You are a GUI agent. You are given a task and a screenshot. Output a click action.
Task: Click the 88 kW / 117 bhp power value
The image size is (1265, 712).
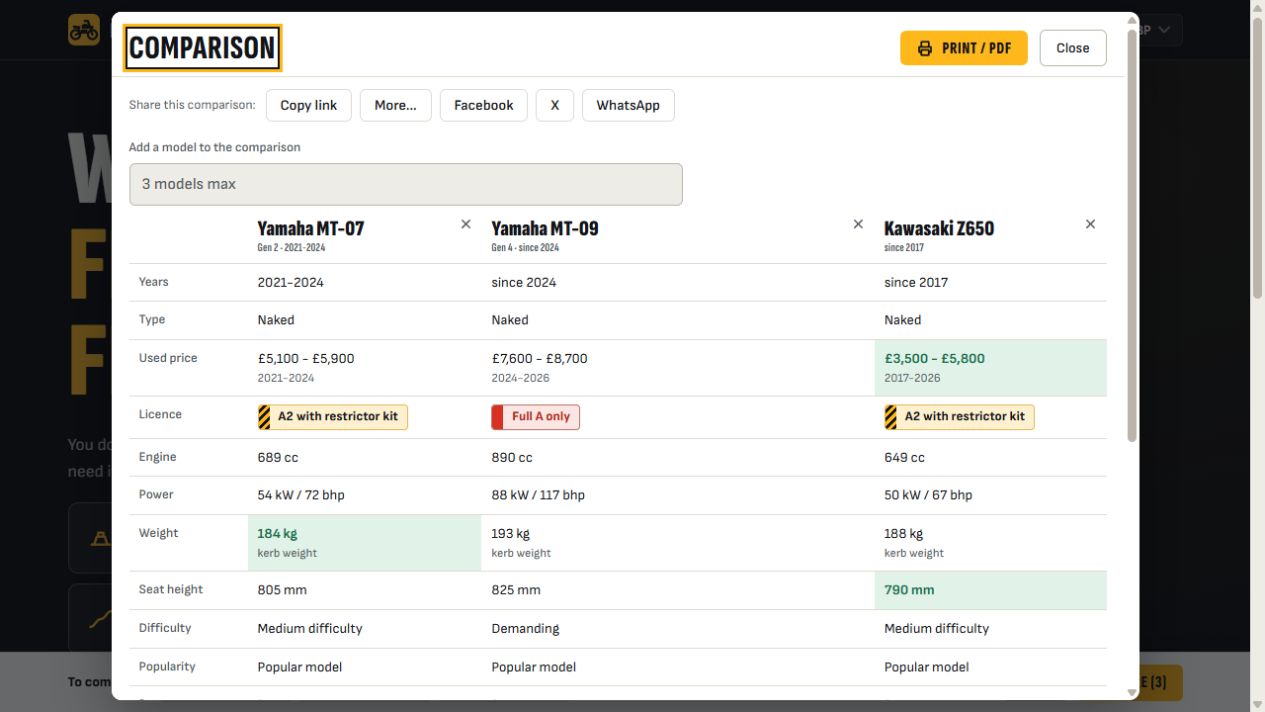(538, 495)
